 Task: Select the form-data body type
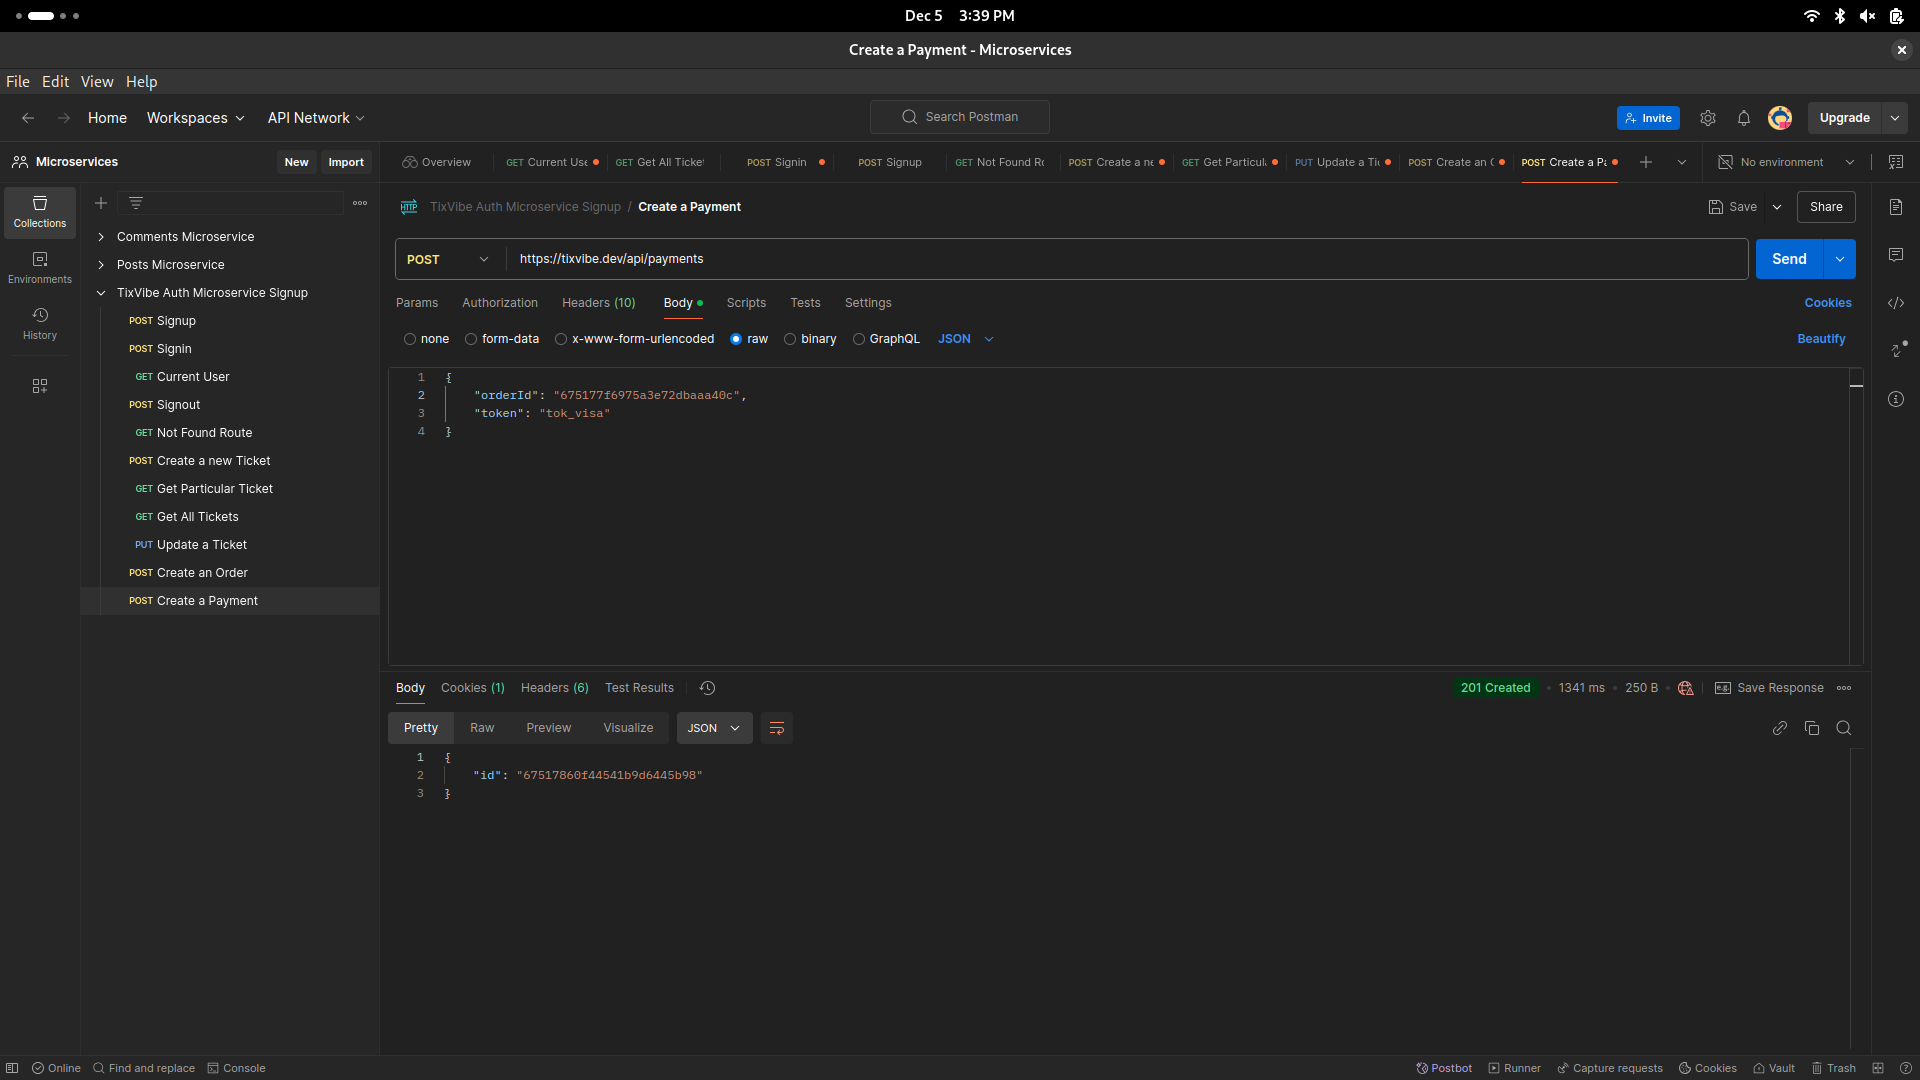(471, 339)
